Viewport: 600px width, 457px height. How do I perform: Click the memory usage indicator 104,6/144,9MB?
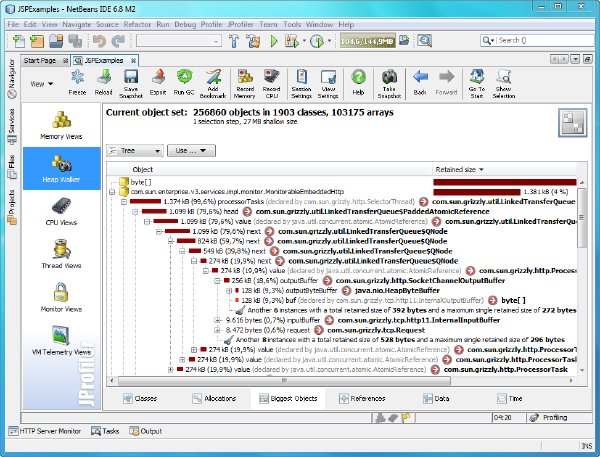[x=367, y=41]
